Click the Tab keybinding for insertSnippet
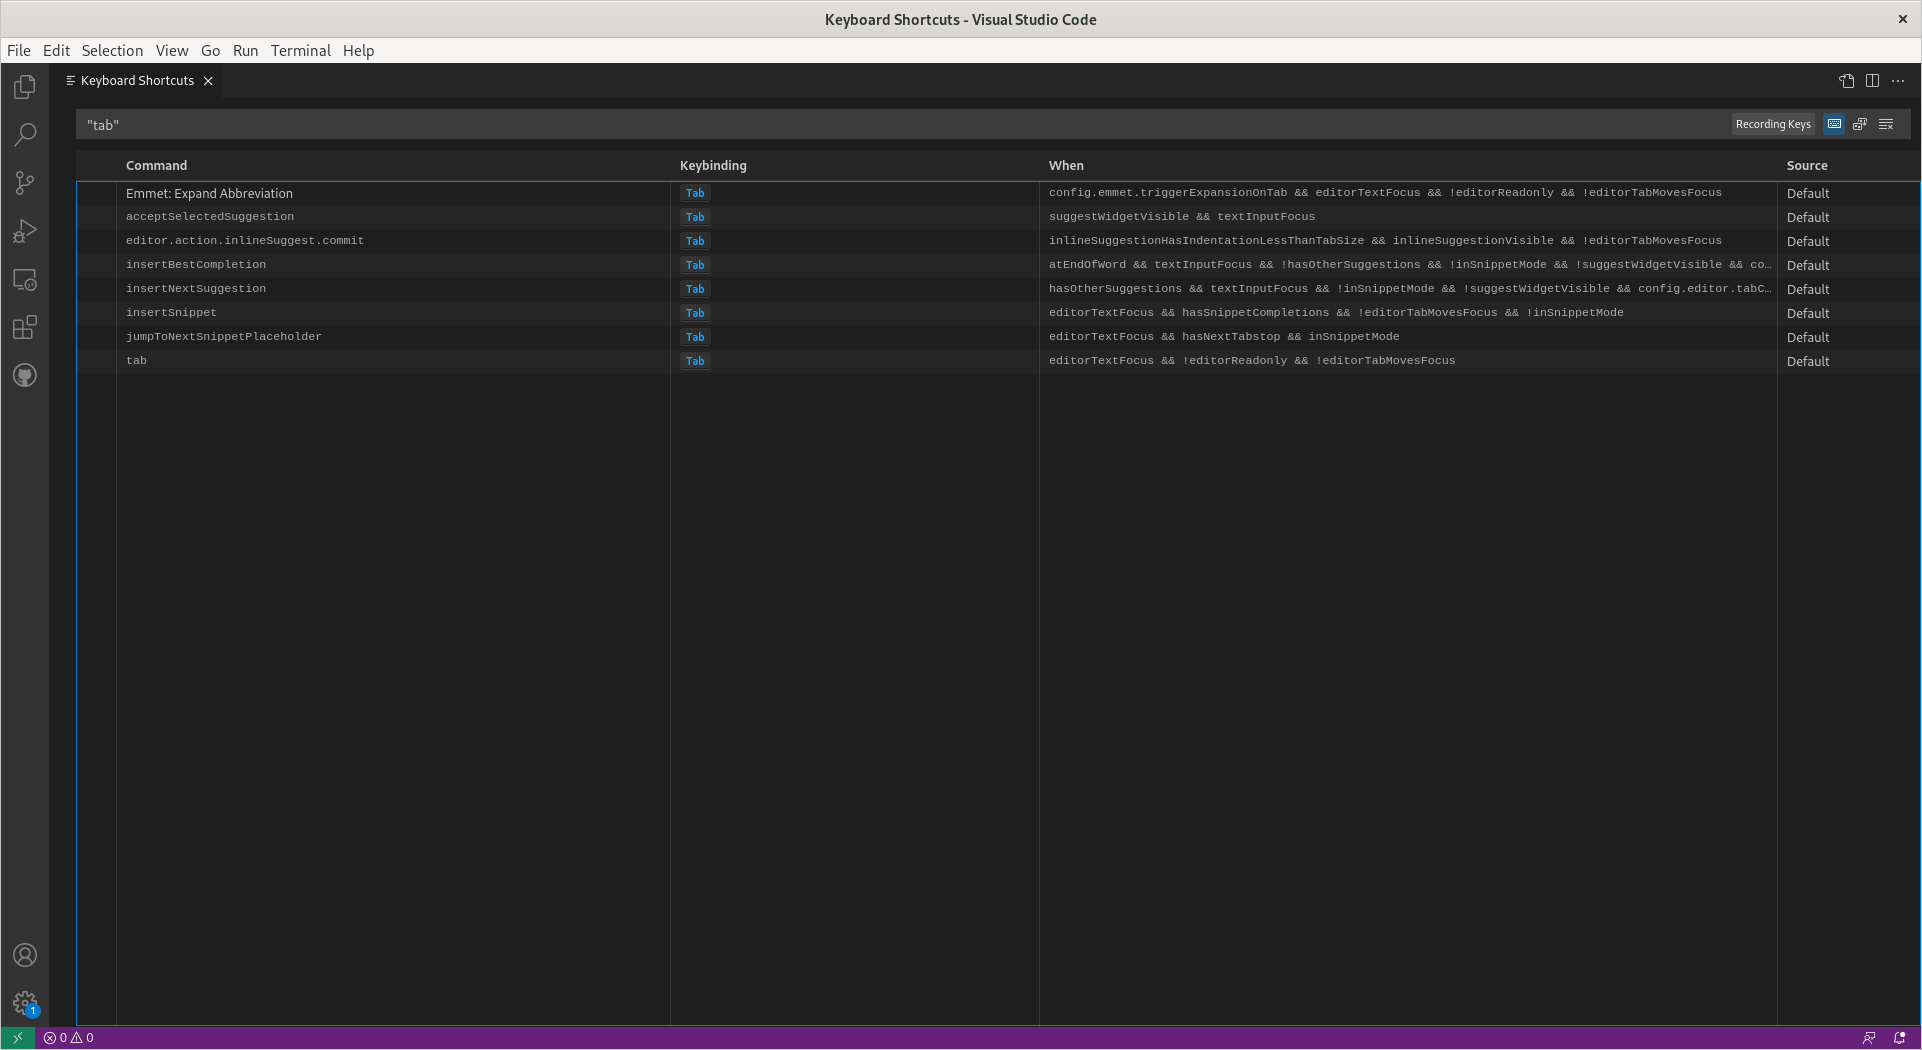Screen dimensions: 1922x1050 coord(695,313)
